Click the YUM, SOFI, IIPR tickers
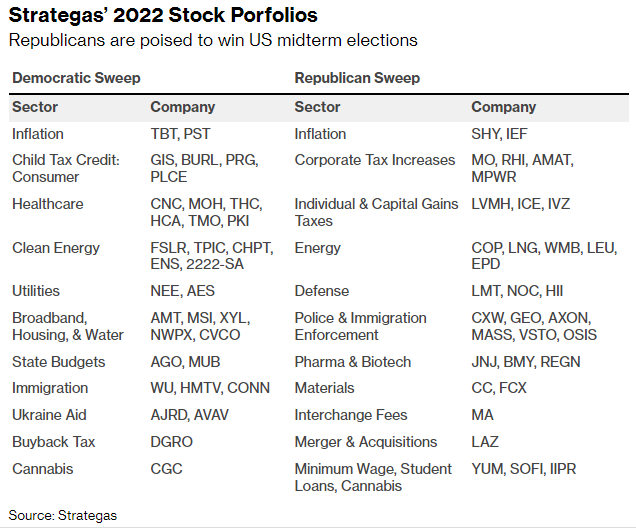 [523, 468]
